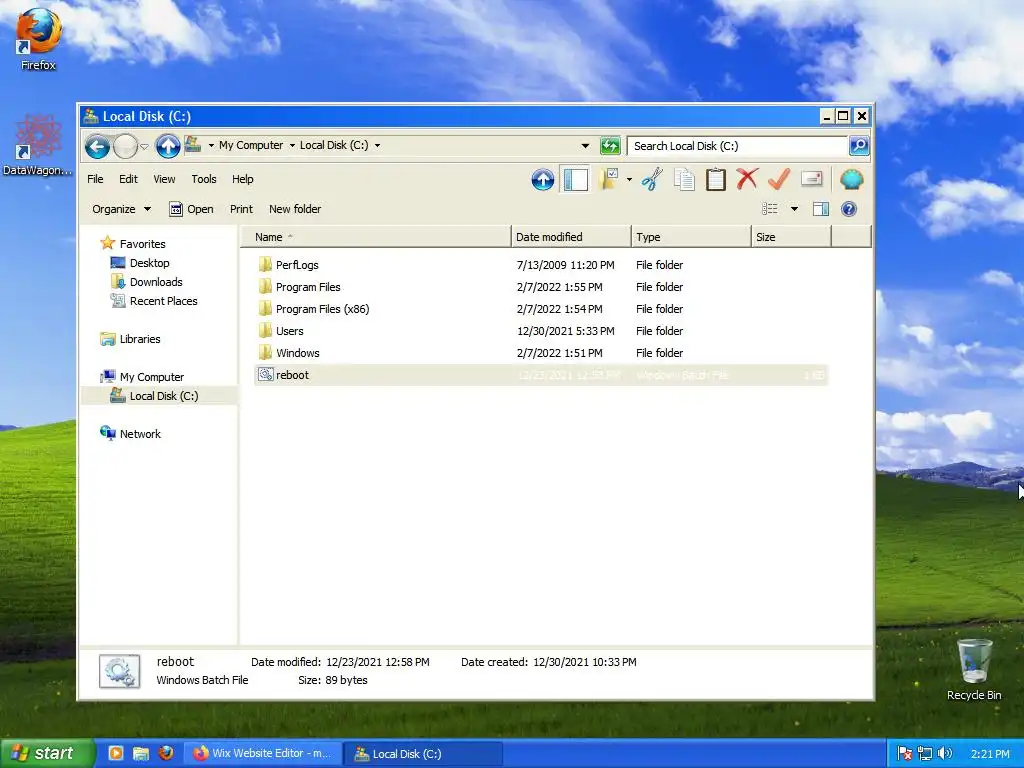
Task: Expand arrow after My Computer breadcrumb
Action: click(x=292, y=146)
